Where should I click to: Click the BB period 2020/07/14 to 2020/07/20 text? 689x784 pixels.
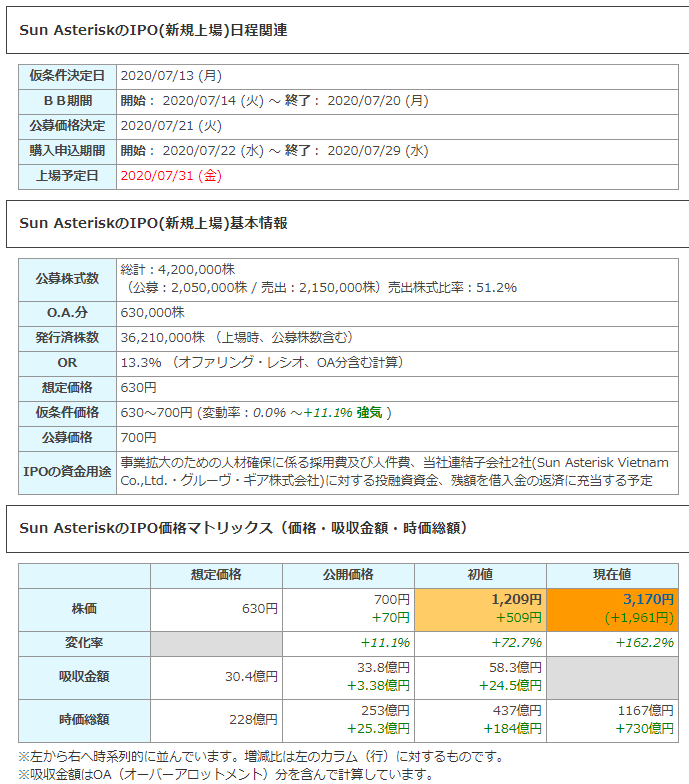274,101
